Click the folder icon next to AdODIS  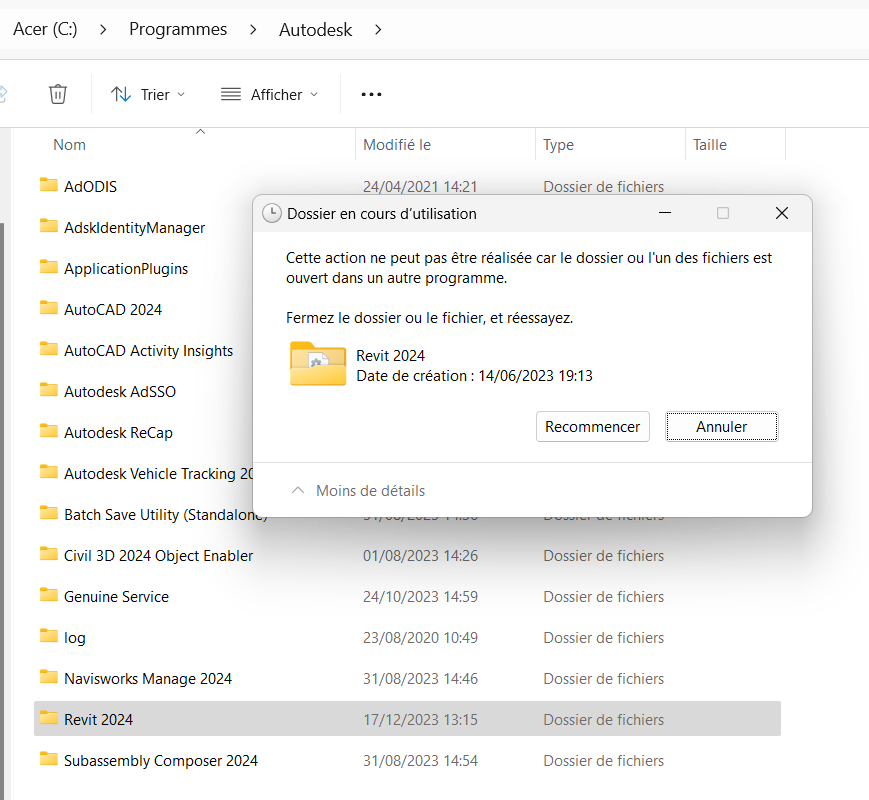point(49,185)
